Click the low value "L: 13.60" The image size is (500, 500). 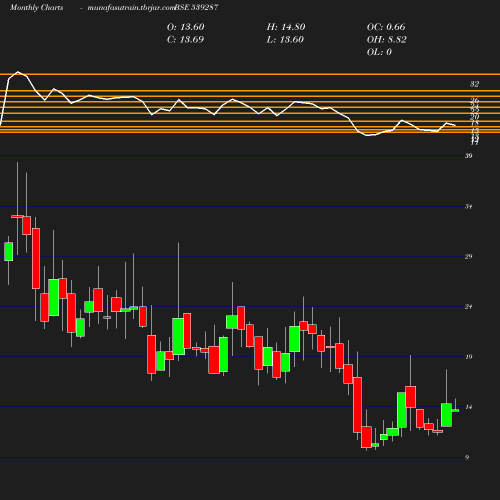pos(285,39)
